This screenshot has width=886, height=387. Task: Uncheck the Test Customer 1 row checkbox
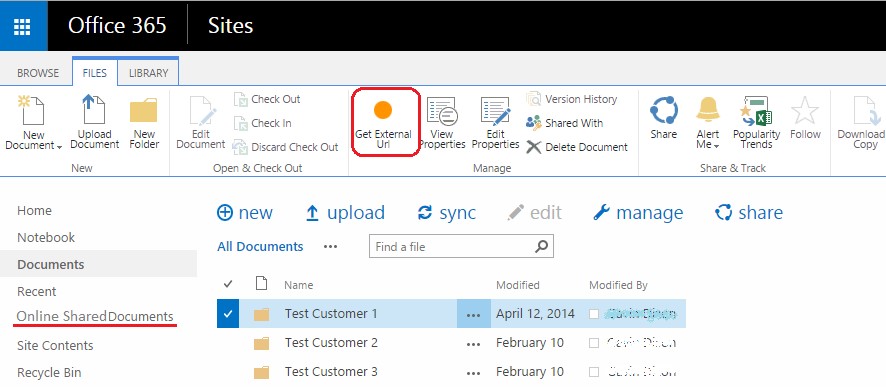[x=228, y=314]
